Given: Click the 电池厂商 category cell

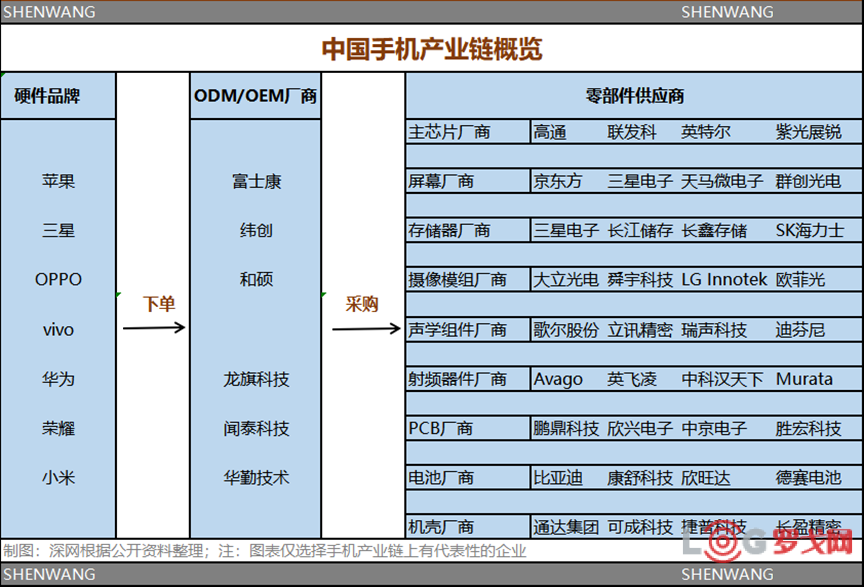Looking at the screenshot, I should [x=468, y=477].
